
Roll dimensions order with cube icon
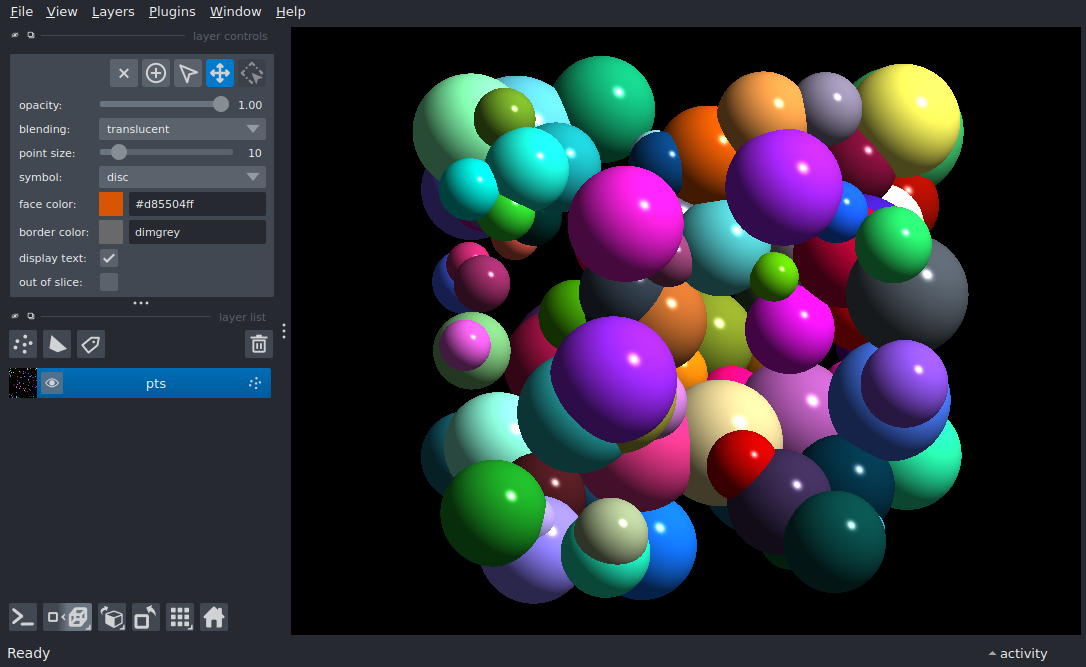(x=112, y=617)
